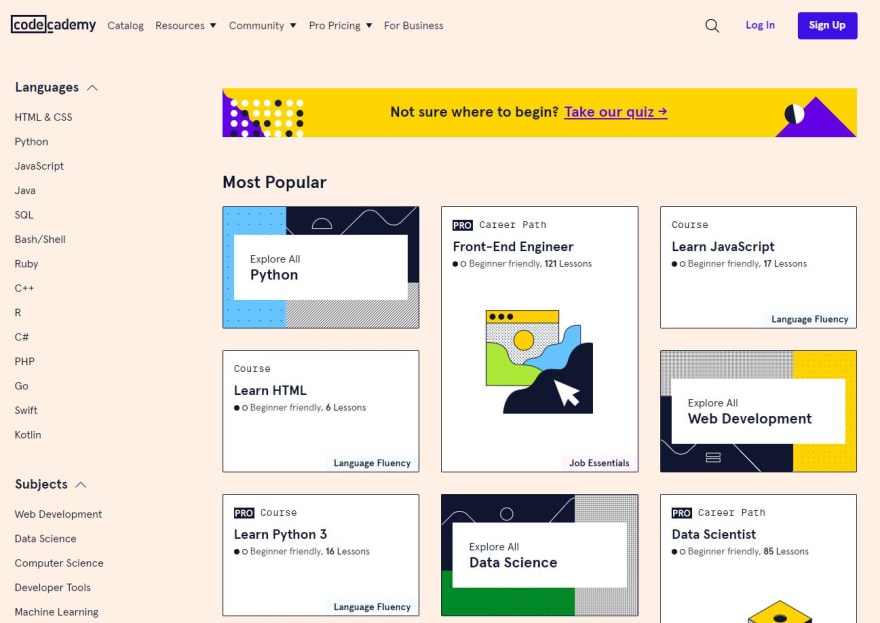Open the Learn HTML course card
This screenshot has height=623, width=880.
[x=320, y=411]
